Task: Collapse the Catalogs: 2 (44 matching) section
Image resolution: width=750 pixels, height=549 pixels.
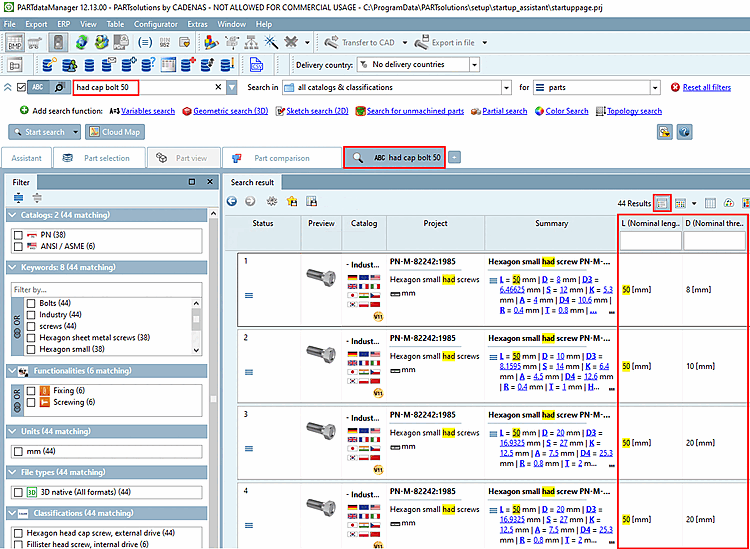Action: pos(12,215)
